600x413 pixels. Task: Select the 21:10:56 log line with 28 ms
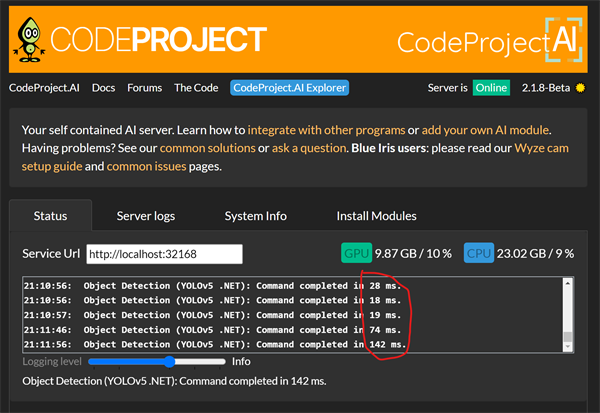[x=212, y=286]
